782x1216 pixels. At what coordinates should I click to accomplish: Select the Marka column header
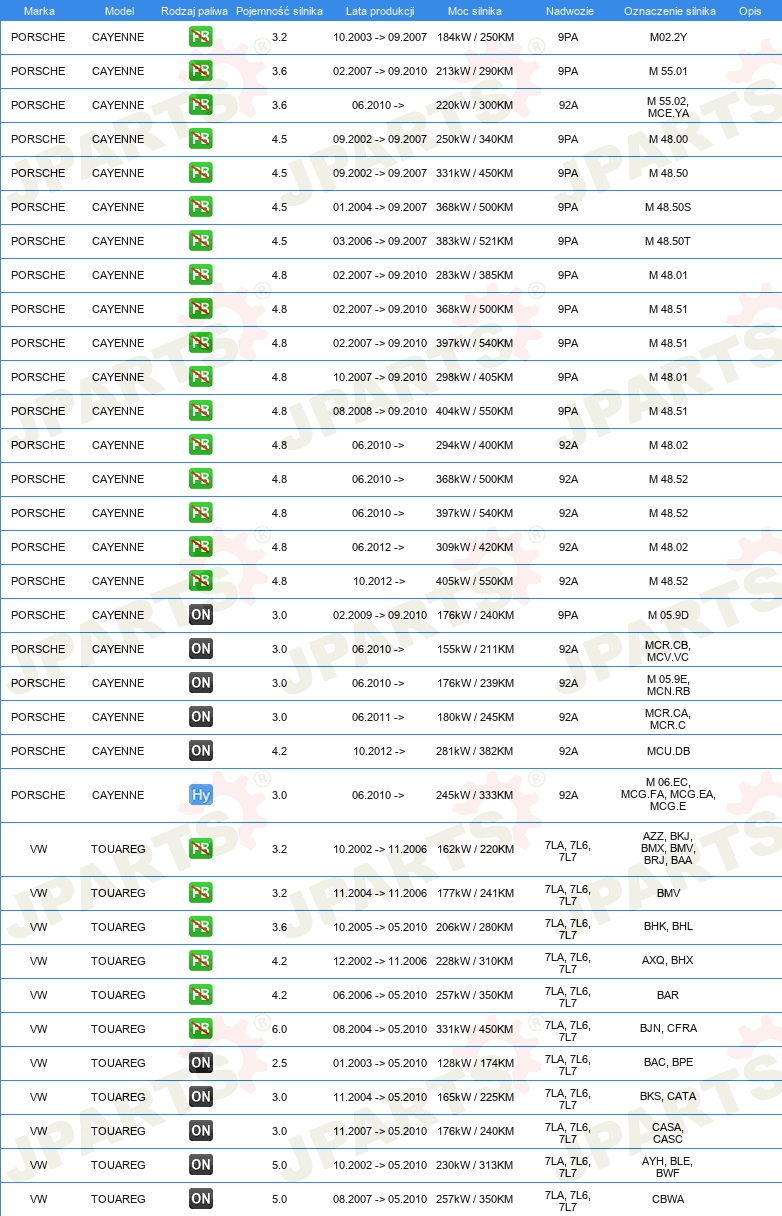(x=39, y=11)
